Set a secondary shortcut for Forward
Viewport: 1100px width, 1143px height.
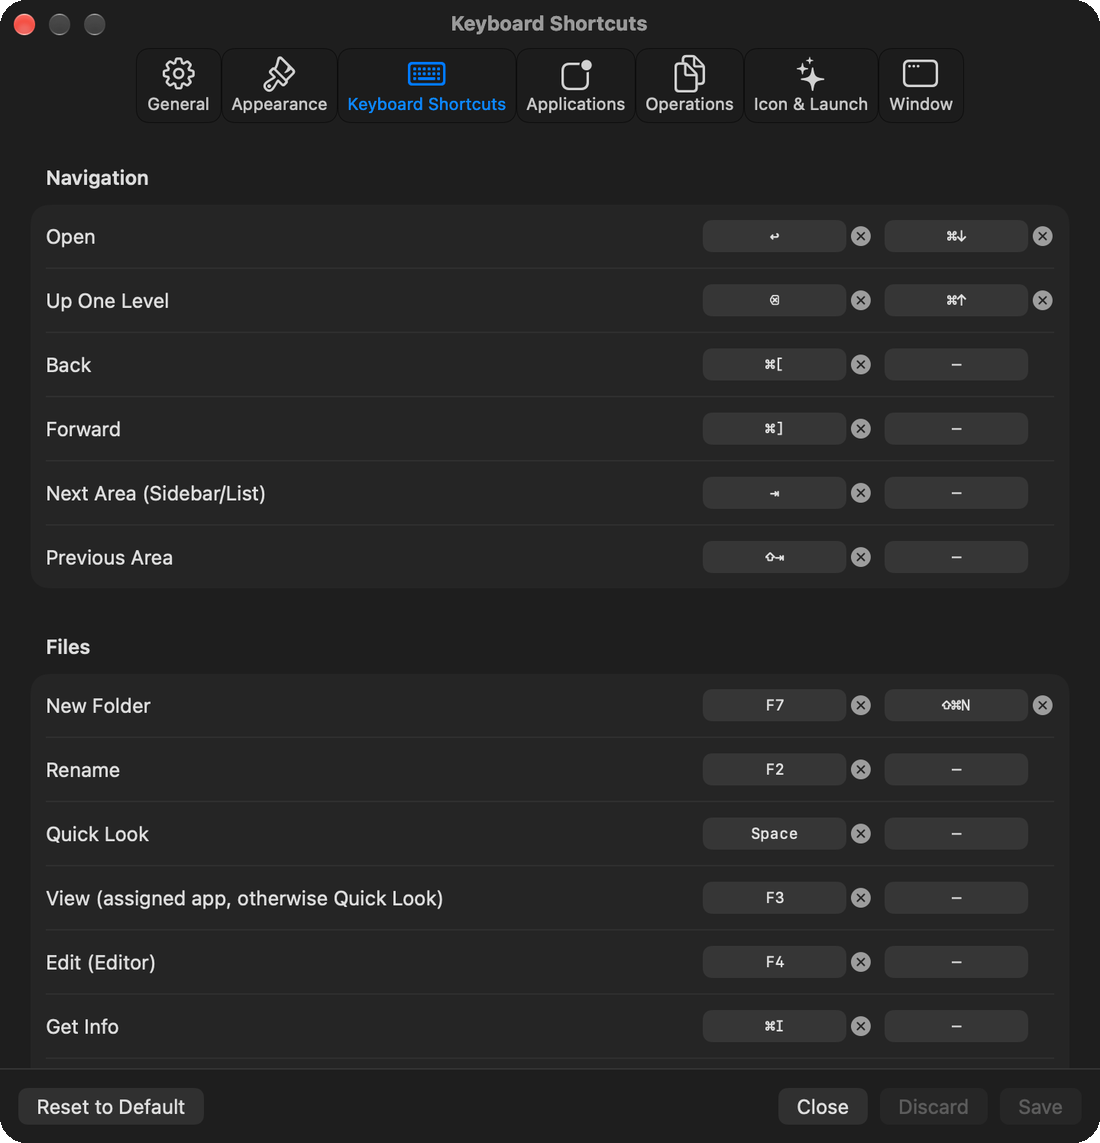pyautogui.click(x=956, y=429)
